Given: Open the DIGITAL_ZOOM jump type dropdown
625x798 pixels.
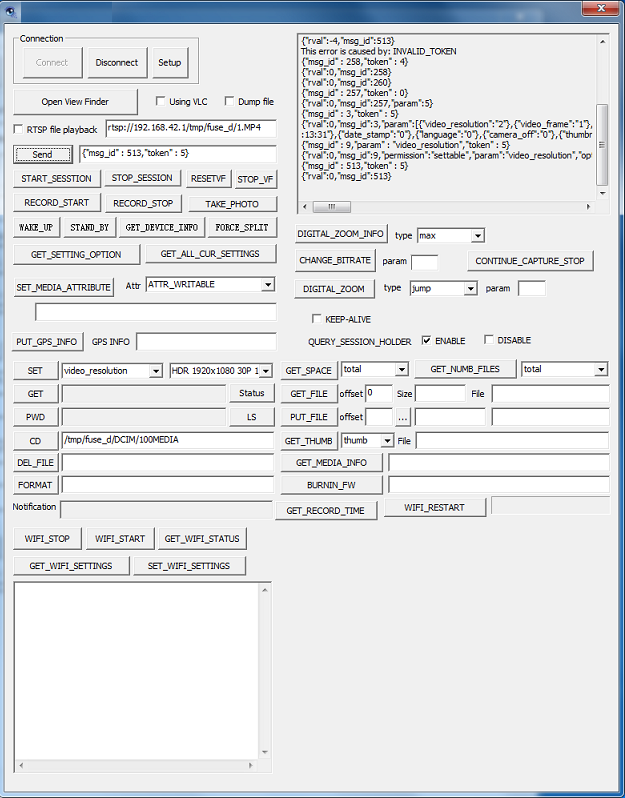Looking at the screenshot, I should tap(471, 289).
